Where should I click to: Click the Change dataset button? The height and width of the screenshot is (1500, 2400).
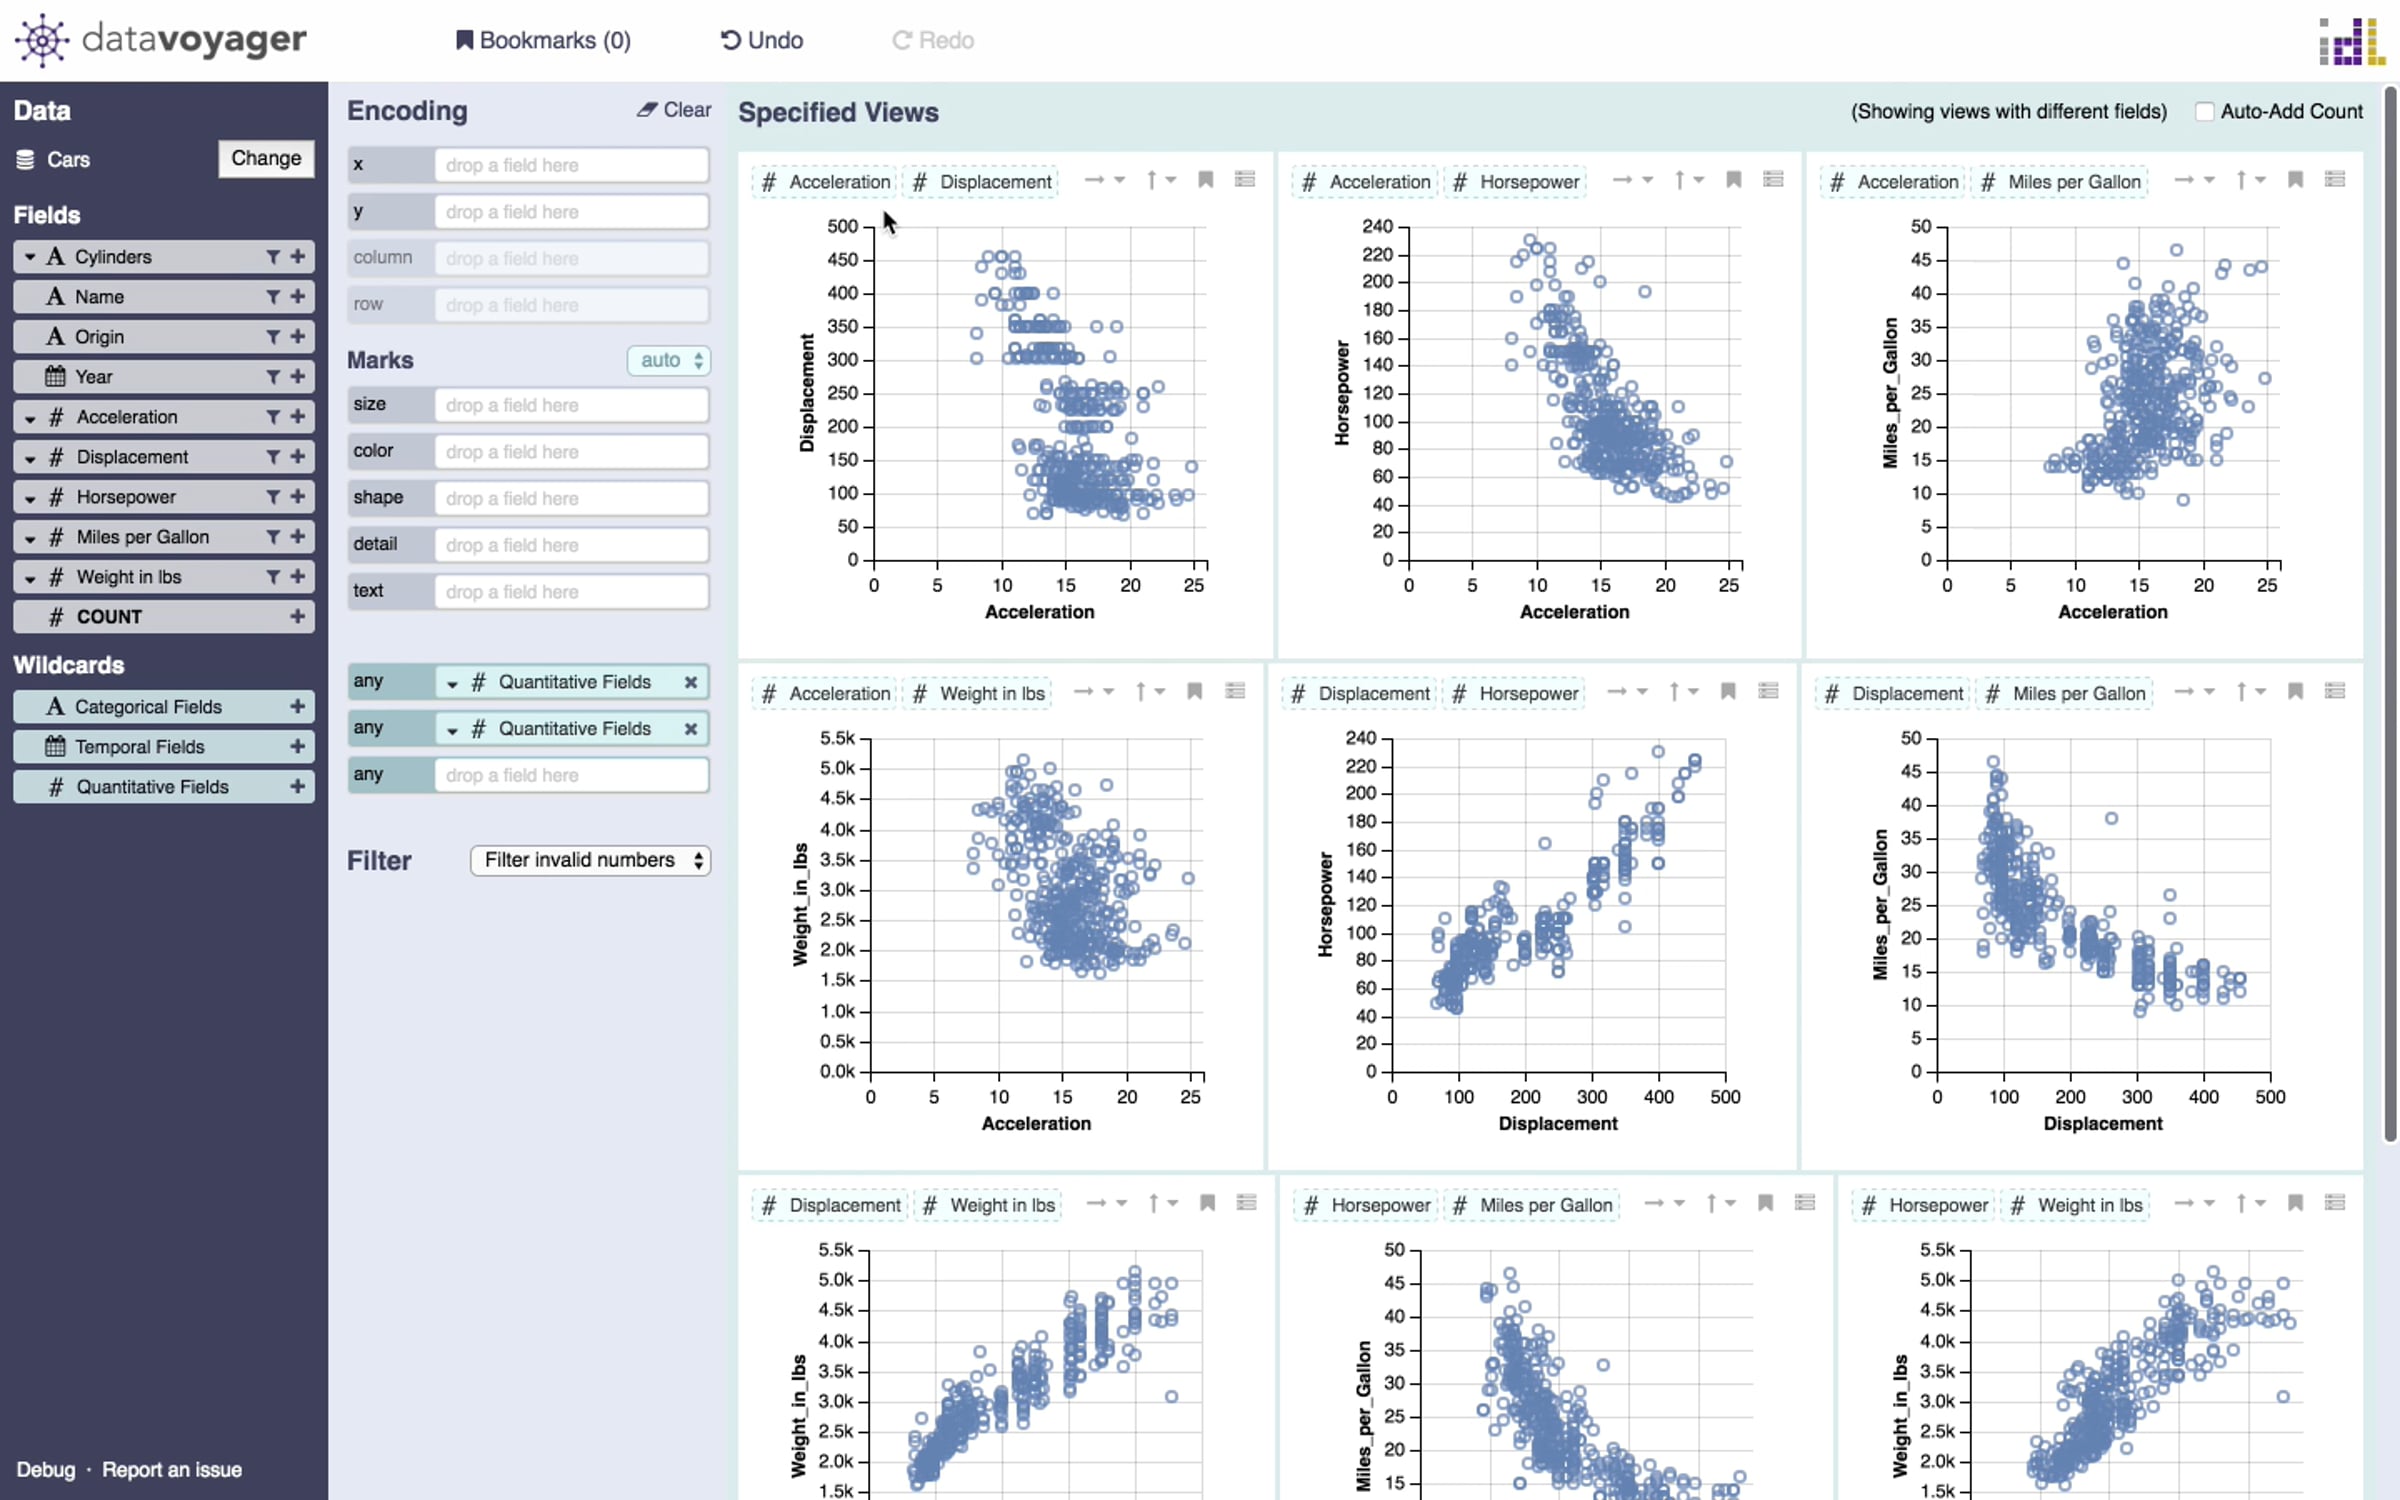[x=266, y=158]
